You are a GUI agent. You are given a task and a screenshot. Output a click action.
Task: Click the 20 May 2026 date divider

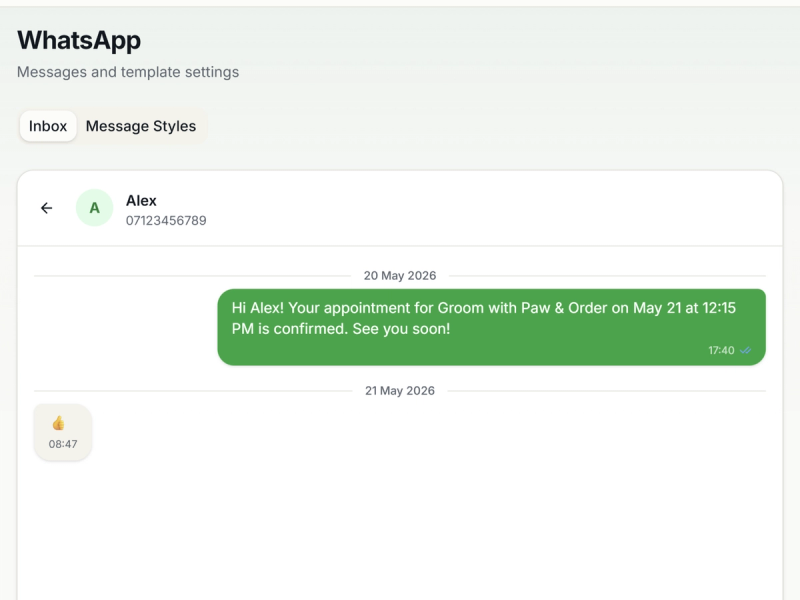[x=400, y=276]
